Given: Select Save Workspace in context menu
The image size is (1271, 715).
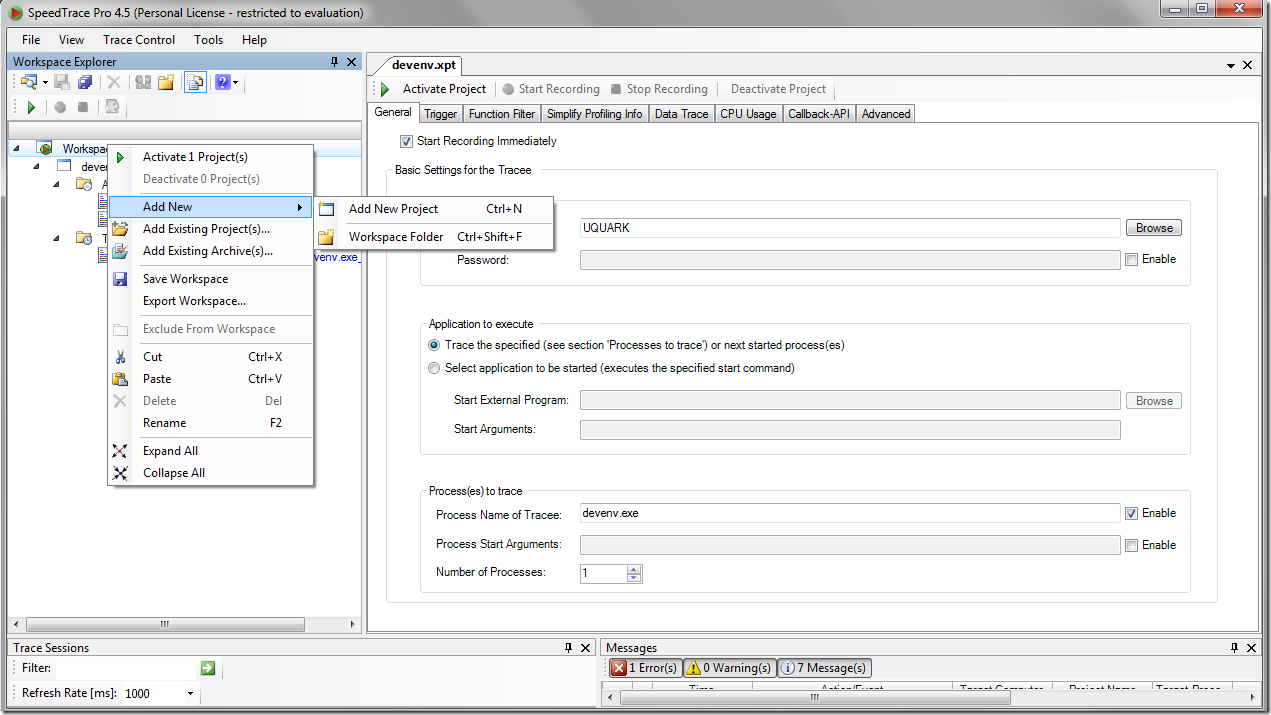Looking at the screenshot, I should tap(210, 279).
